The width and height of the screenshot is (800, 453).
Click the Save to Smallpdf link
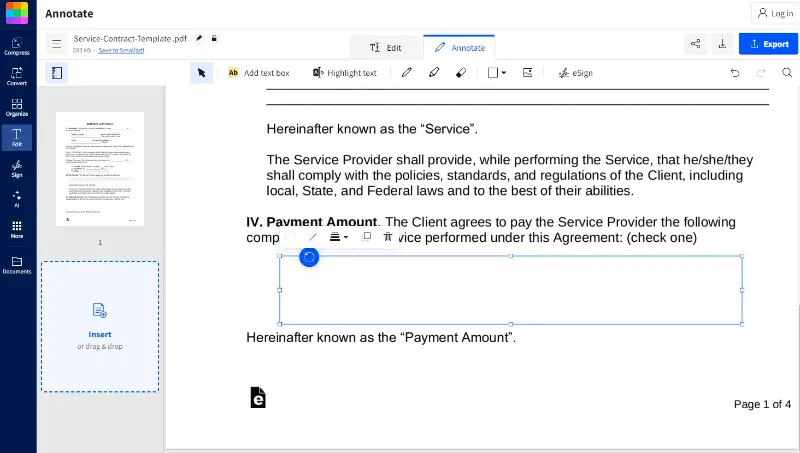coord(121,51)
